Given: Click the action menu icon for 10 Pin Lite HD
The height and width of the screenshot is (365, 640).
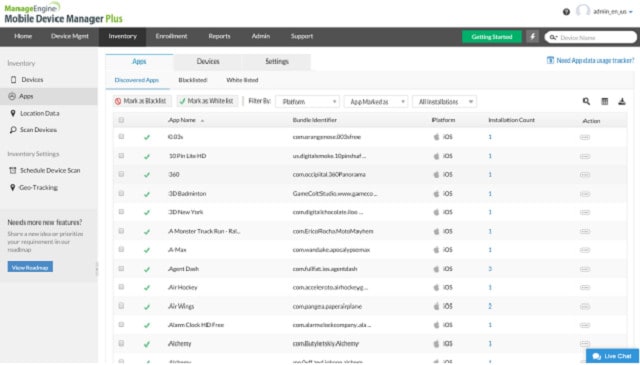Looking at the screenshot, I should [x=585, y=156].
